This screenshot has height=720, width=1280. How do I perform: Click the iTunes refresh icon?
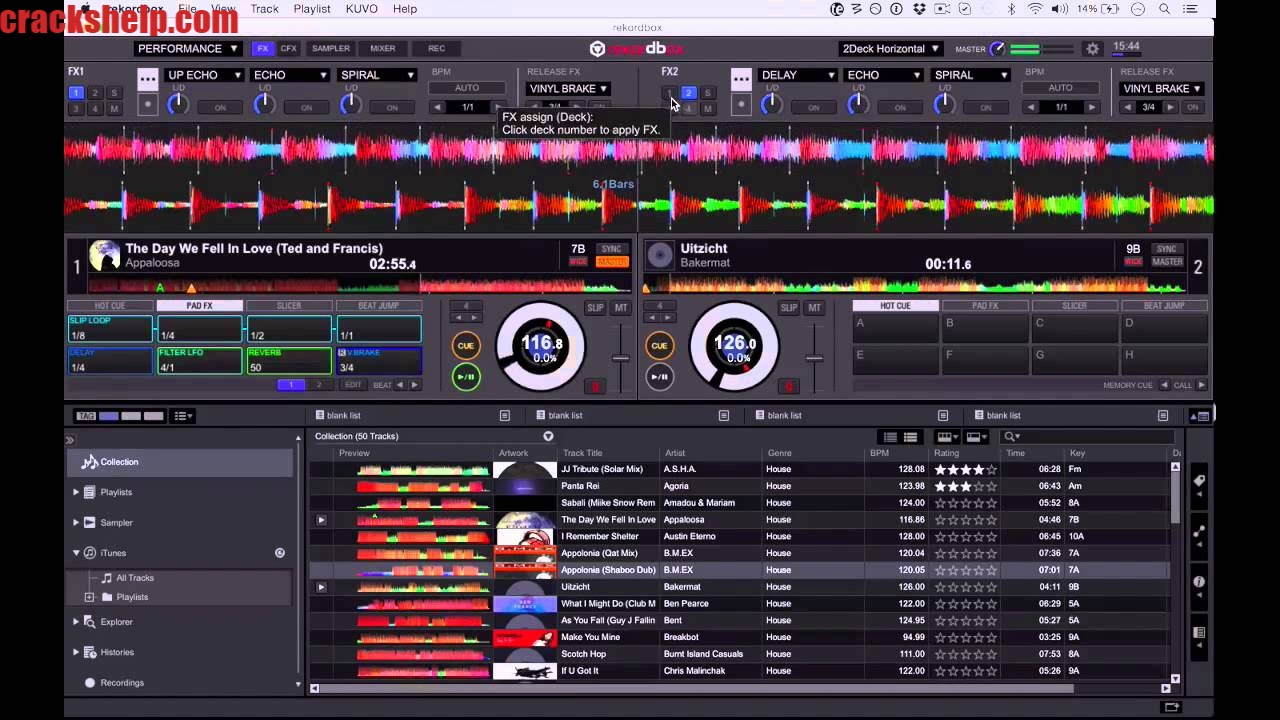pos(280,553)
